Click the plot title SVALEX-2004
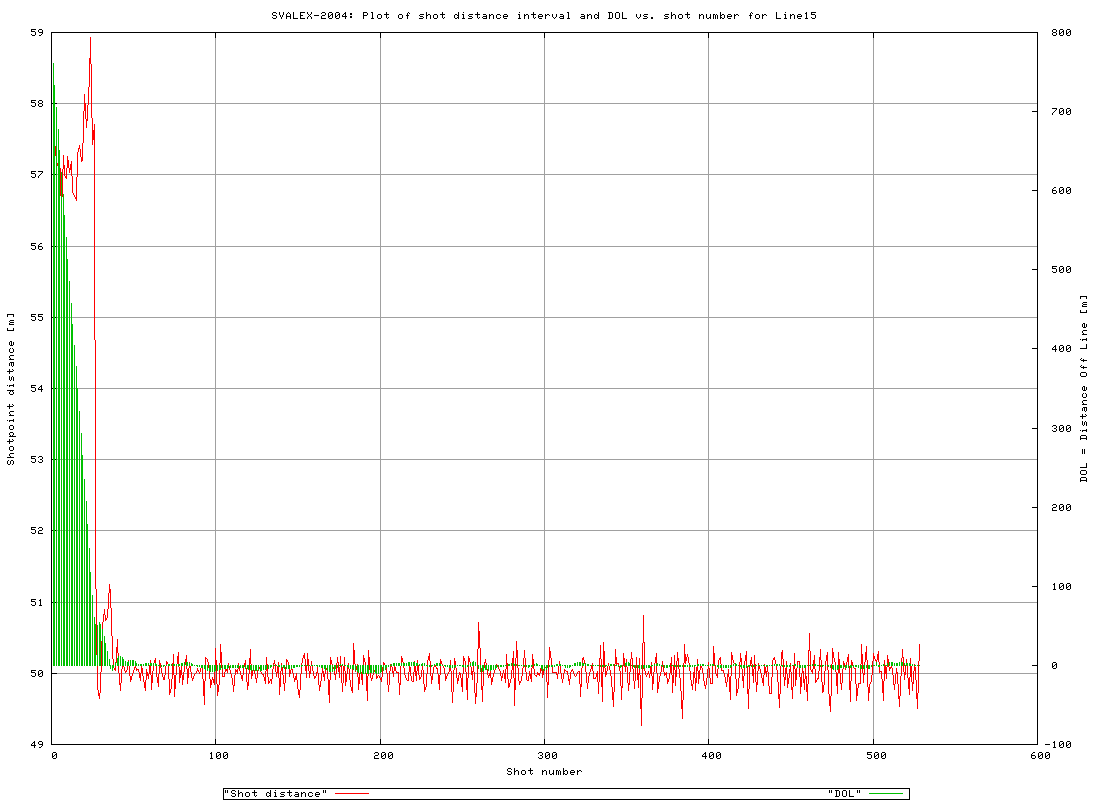The width and height of the screenshot is (1096, 800). click(x=309, y=15)
